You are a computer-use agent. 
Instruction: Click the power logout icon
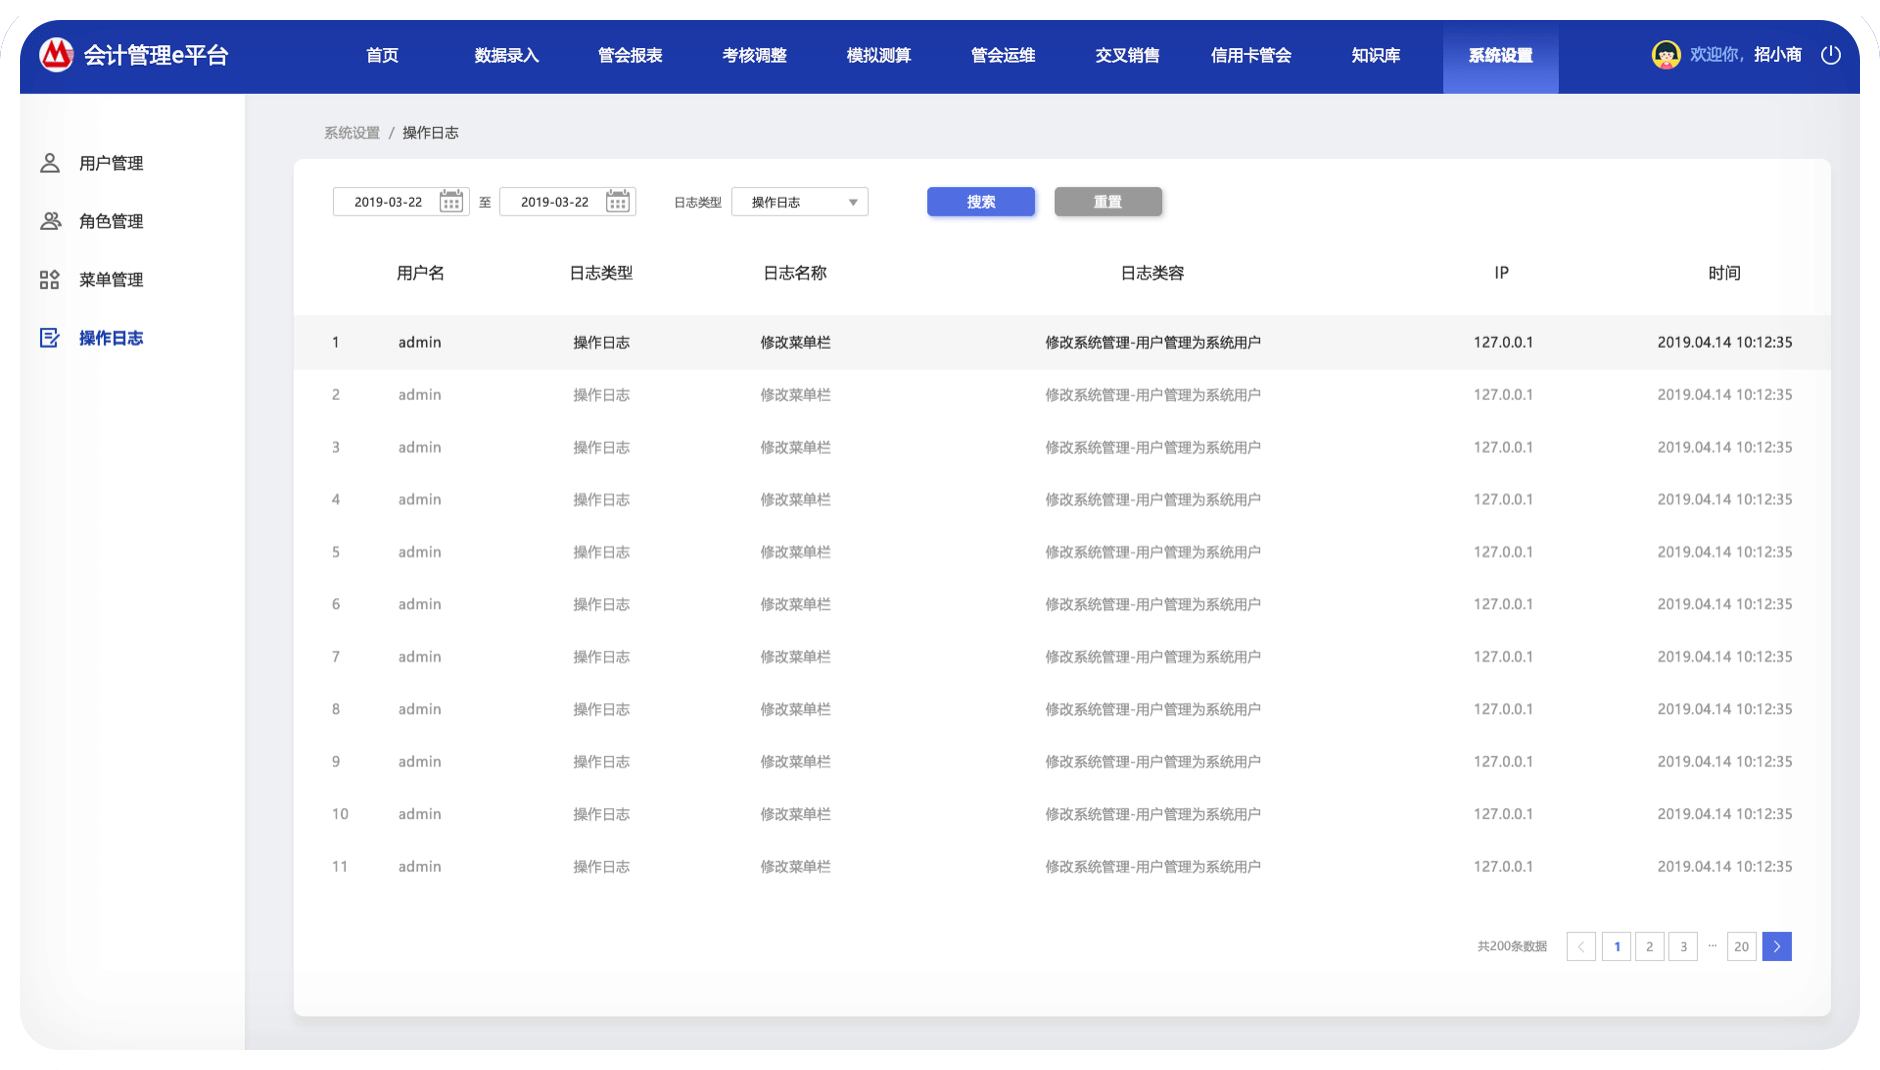(x=1830, y=55)
